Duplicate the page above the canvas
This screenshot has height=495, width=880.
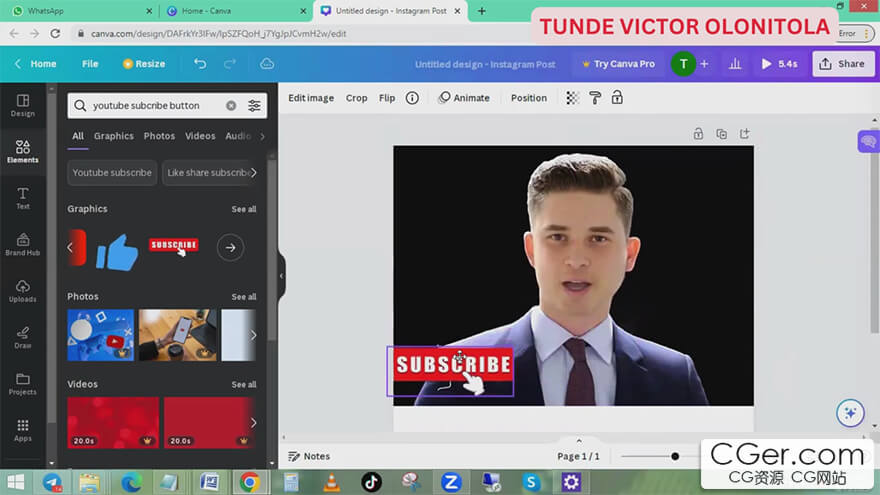pyautogui.click(x=721, y=134)
